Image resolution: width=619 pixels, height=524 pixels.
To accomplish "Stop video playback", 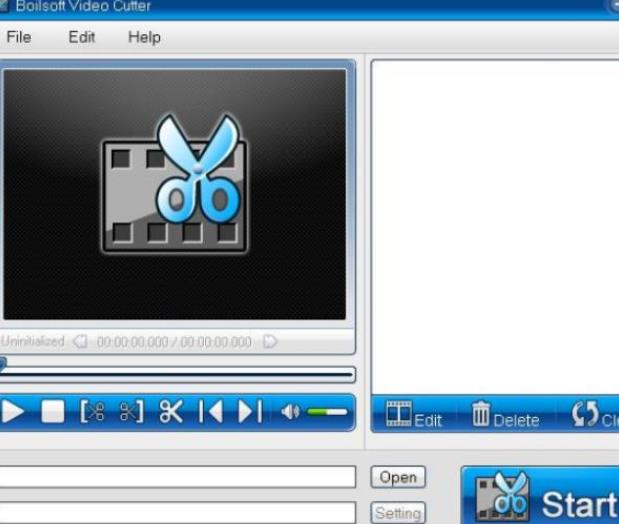I will point(52,411).
